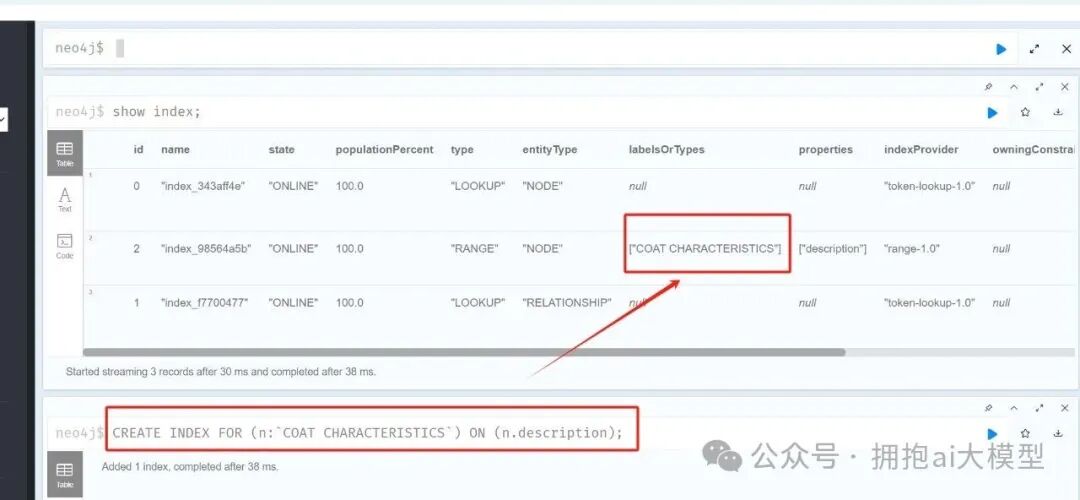Click the properties column header

pyautogui.click(x=825, y=149)
